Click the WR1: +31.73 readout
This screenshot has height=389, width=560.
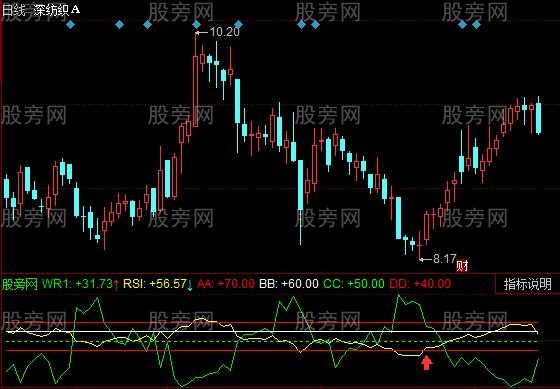78,284
